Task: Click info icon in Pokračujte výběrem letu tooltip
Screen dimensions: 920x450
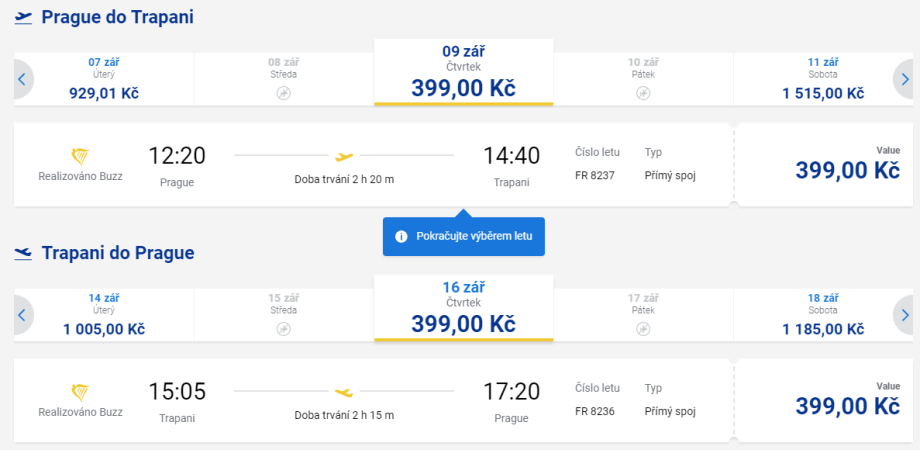Action: point(401,236)
